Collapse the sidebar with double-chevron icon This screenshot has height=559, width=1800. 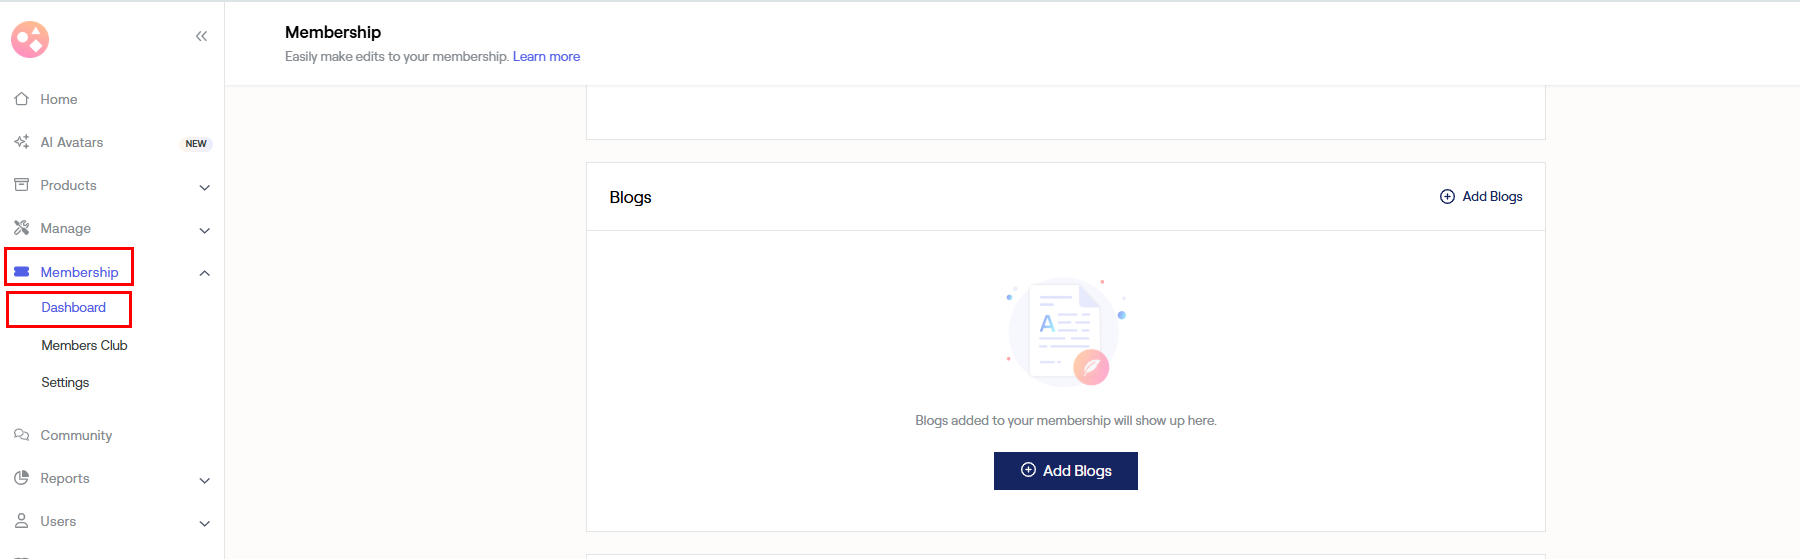[x=201, y=36]
